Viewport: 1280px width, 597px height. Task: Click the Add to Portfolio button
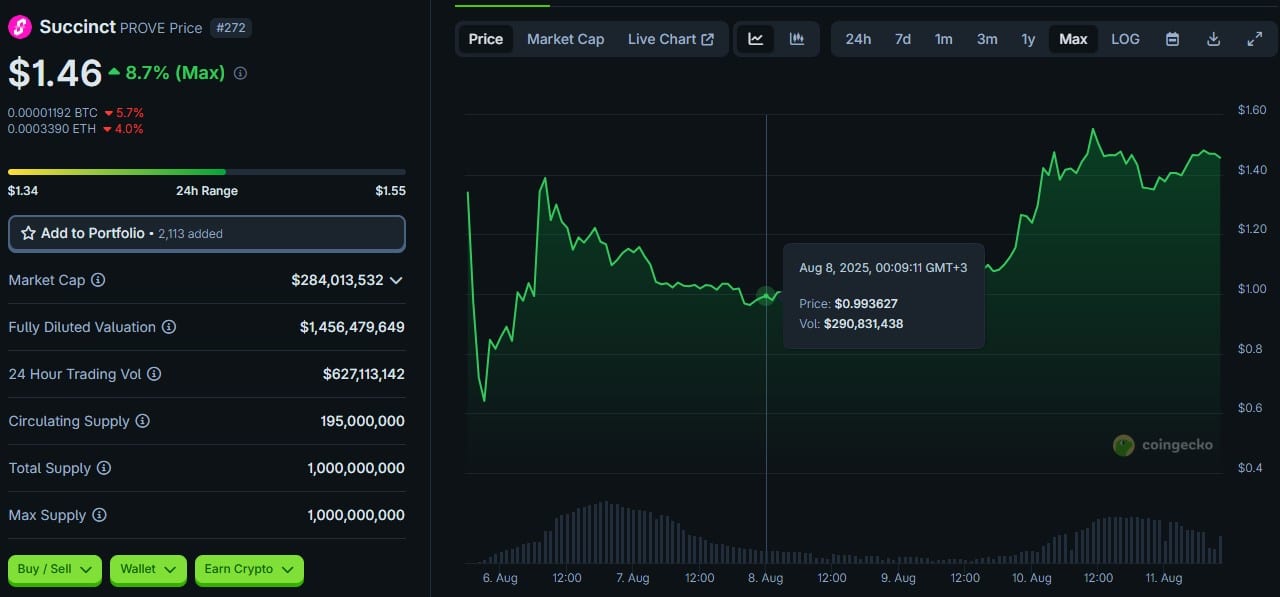tap(206, 233)
